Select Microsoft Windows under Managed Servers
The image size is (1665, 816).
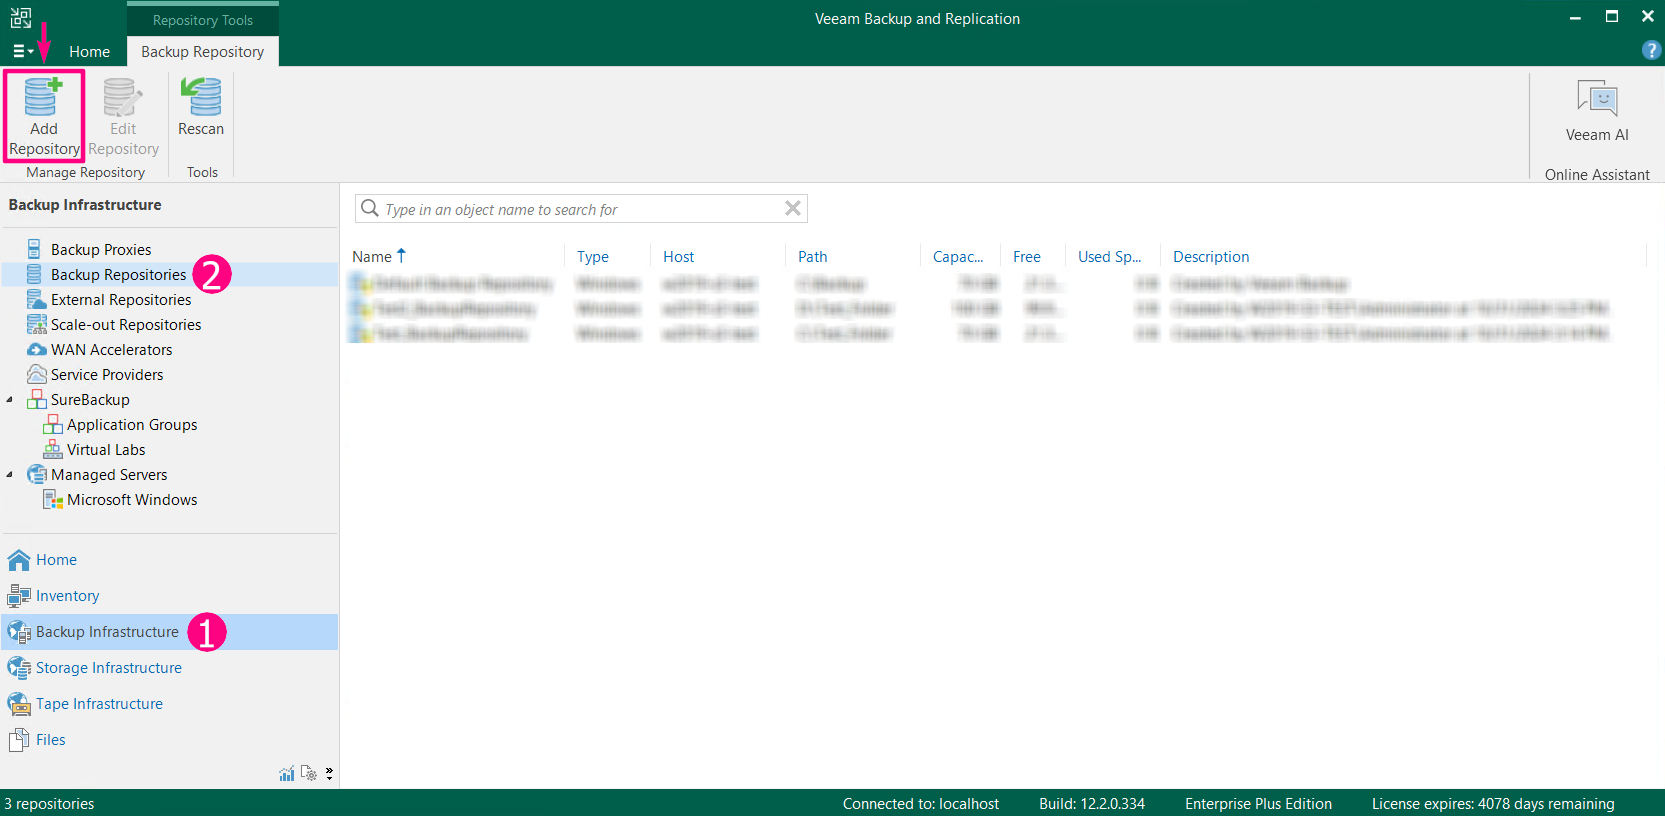(x=132, y=500)
